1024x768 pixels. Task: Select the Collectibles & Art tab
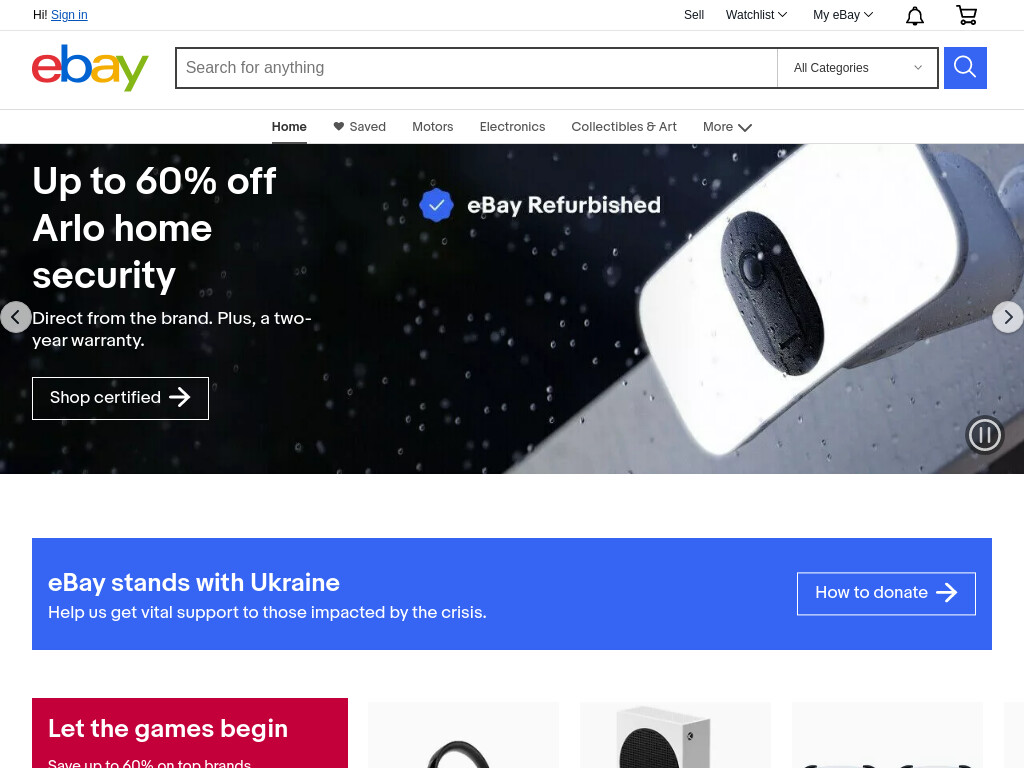[624, 127]
